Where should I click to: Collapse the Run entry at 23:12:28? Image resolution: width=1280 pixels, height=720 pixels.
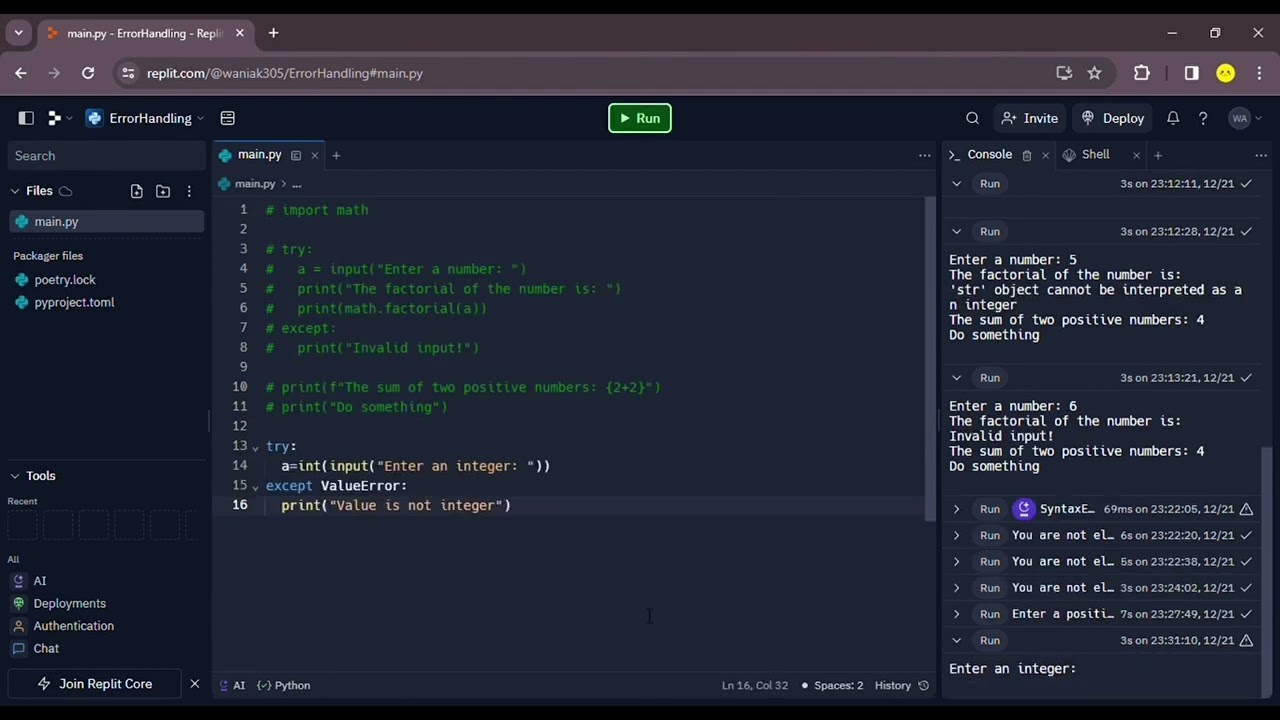(956, 232)
